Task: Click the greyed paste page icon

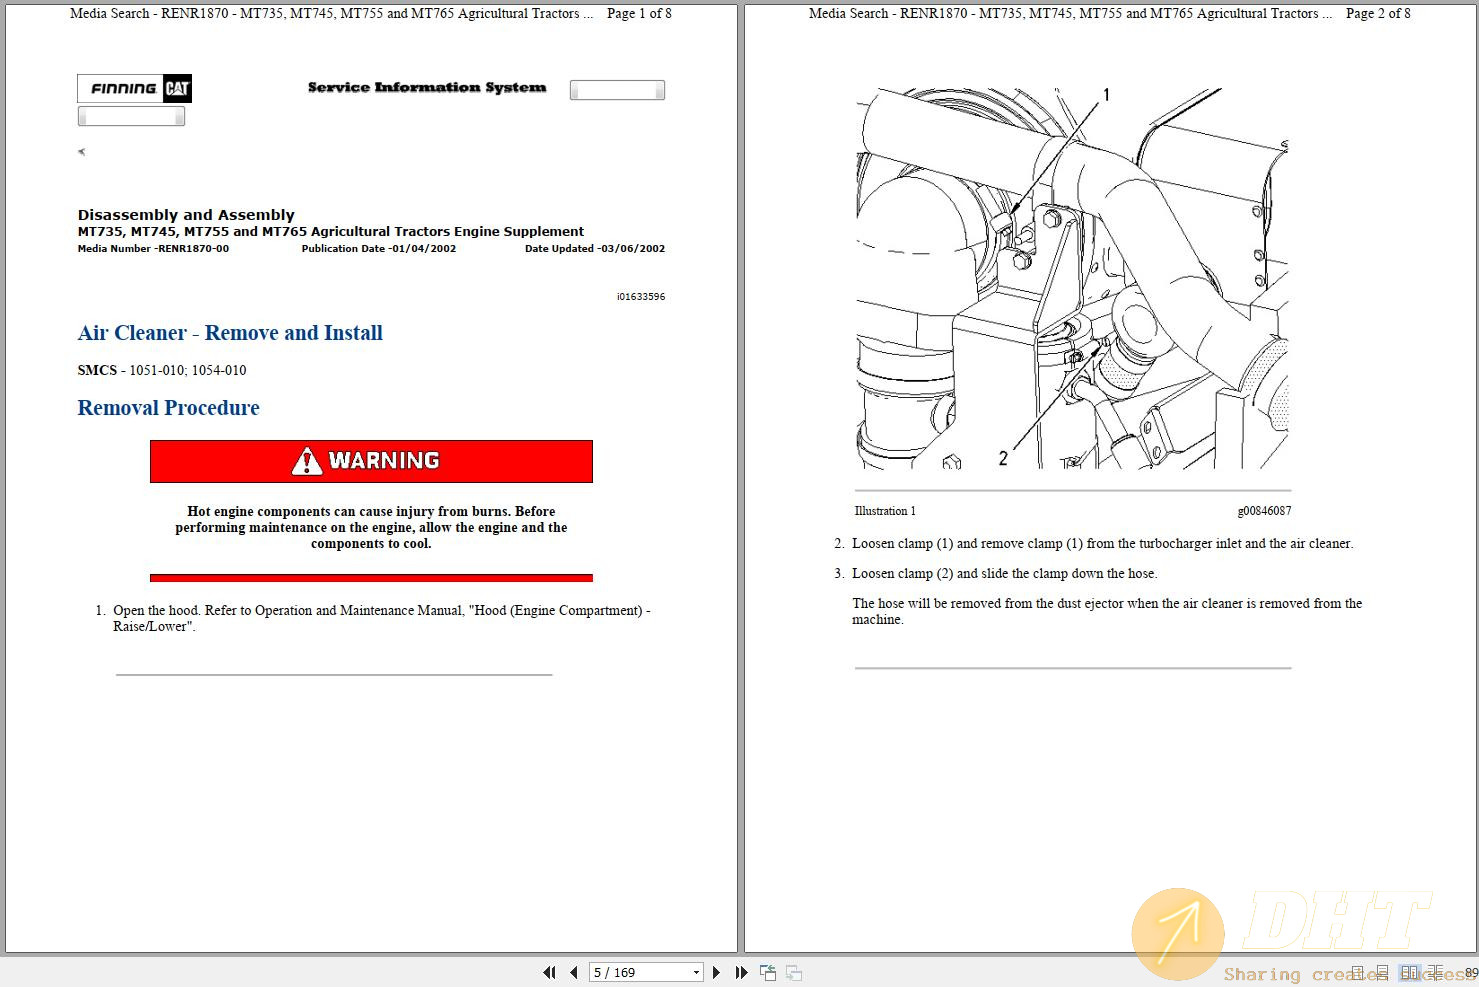Action: click(793, 972)
